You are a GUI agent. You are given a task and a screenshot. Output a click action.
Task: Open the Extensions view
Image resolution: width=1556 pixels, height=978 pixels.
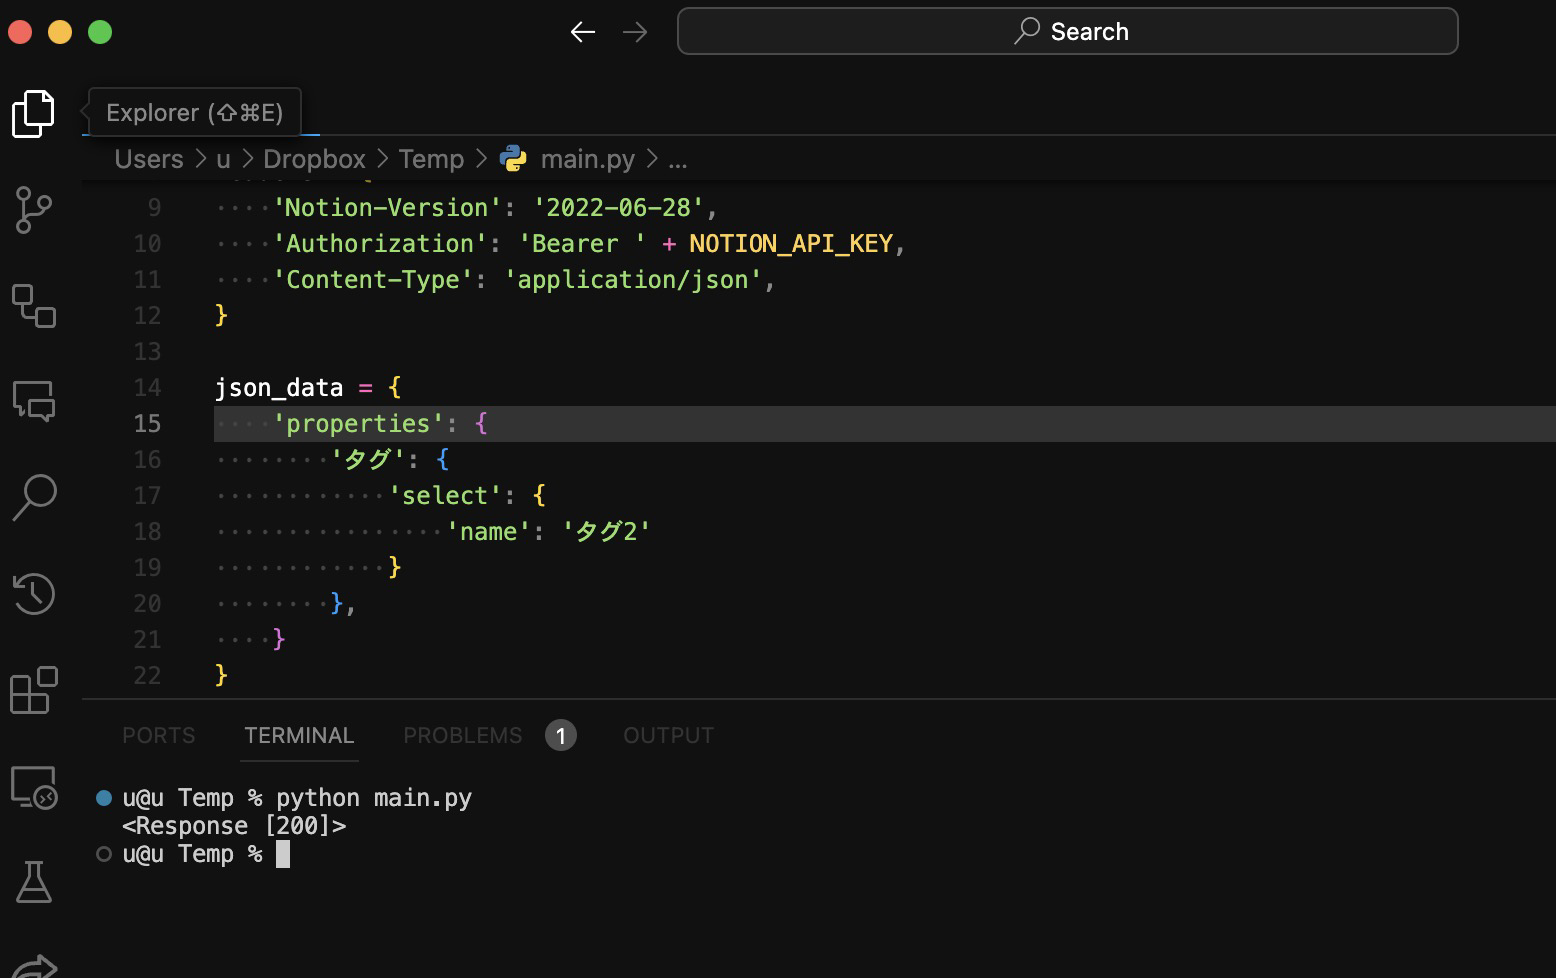tap(33, 690)
